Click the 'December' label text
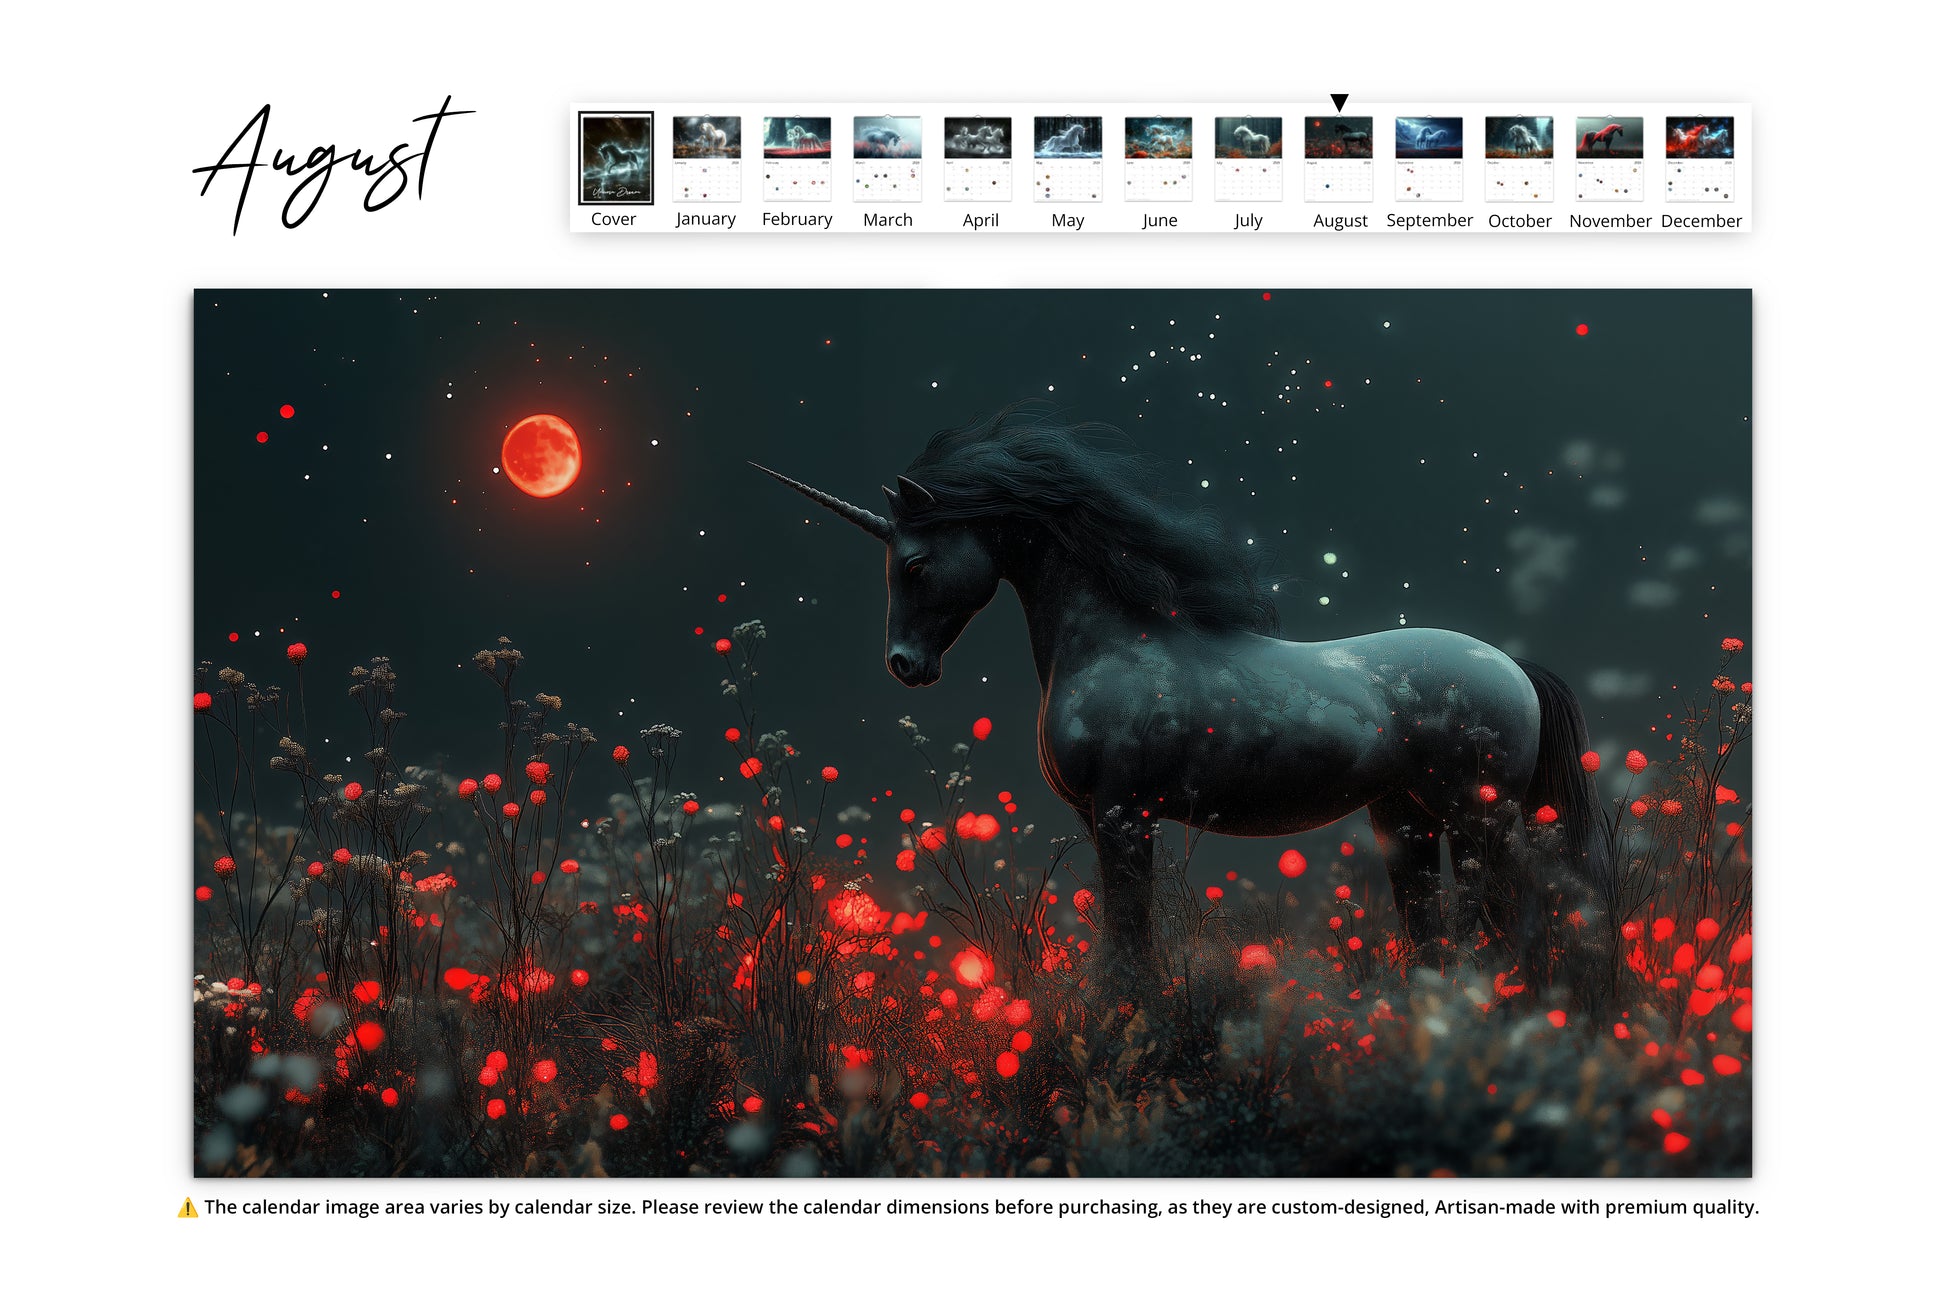1946x1297 pixels. (1701, 221)
